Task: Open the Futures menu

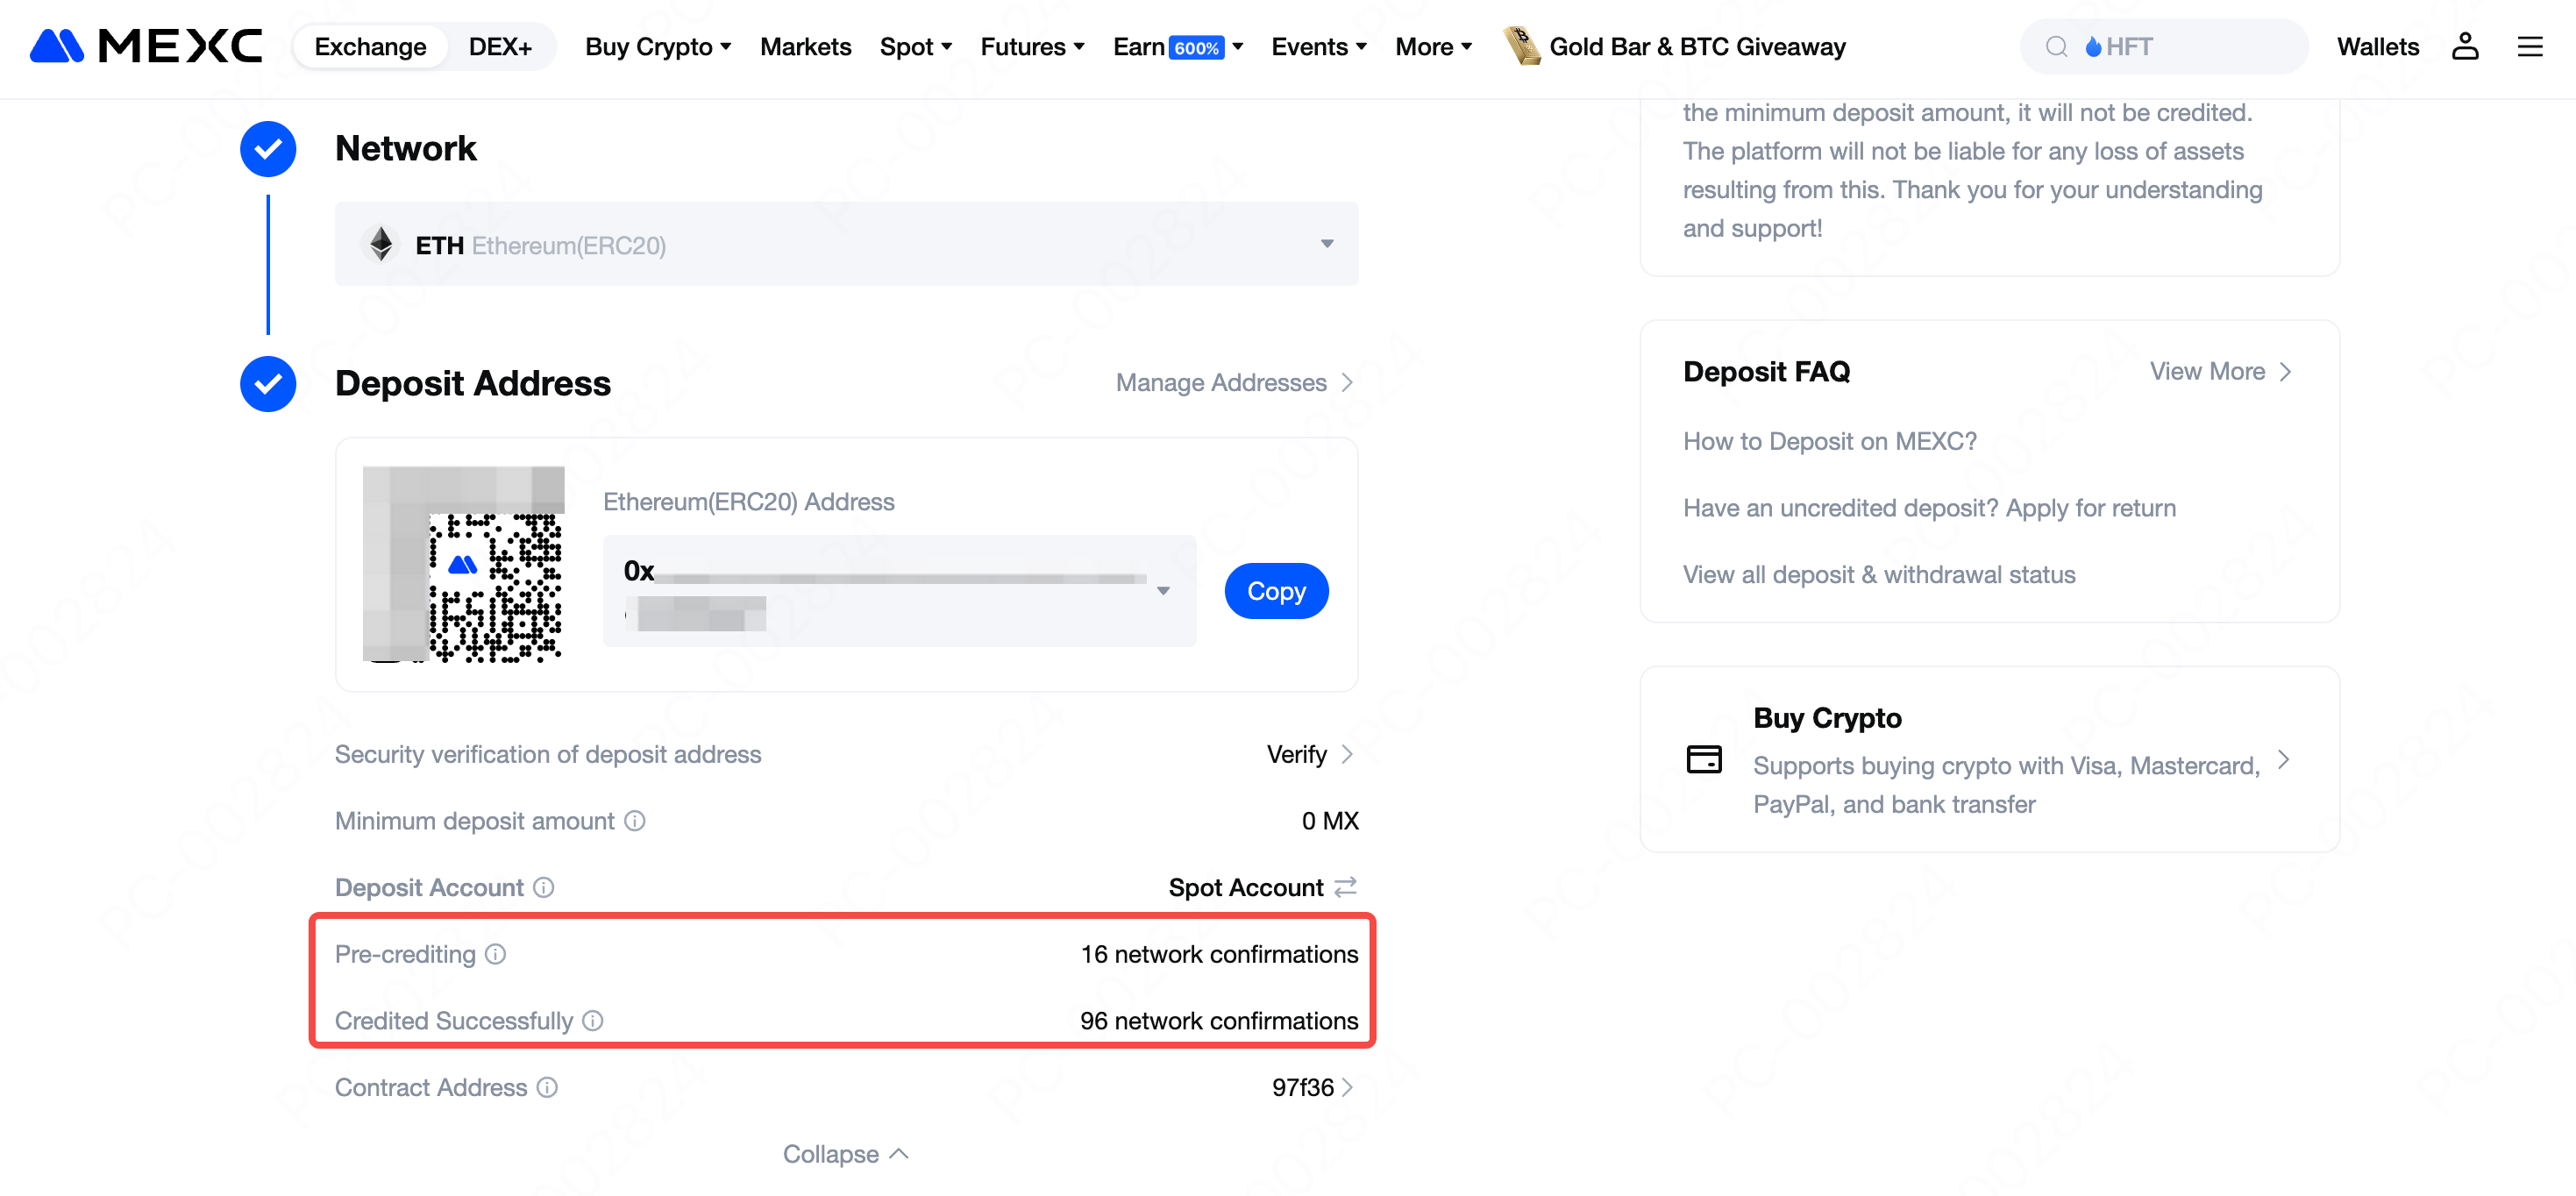Action: coord(1031,46)
